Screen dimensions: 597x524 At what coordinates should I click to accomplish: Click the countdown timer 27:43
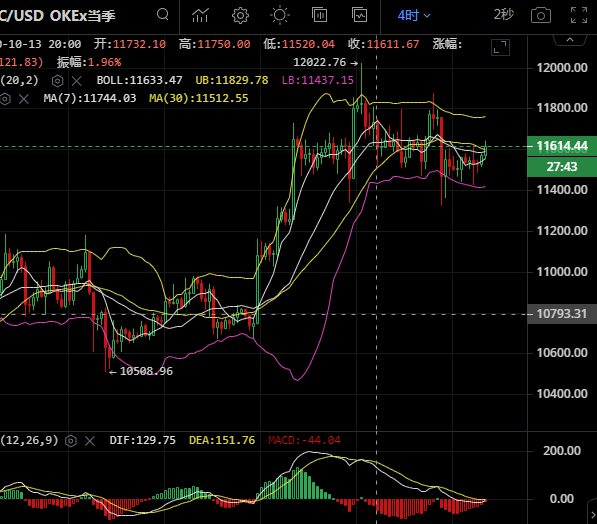tap(562, 167)
